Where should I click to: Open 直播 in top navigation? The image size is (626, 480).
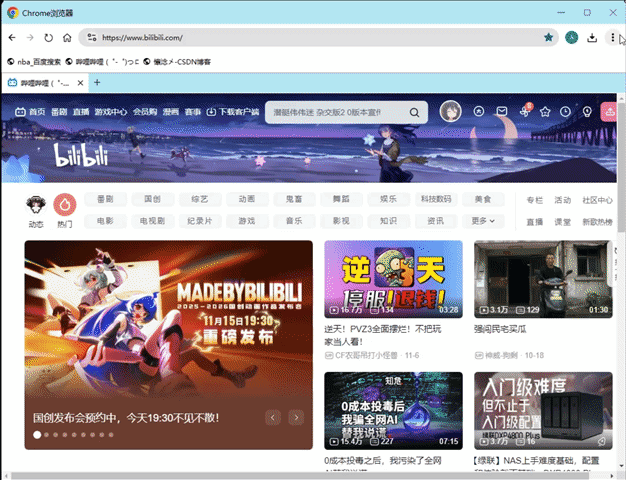coord(81,112)
